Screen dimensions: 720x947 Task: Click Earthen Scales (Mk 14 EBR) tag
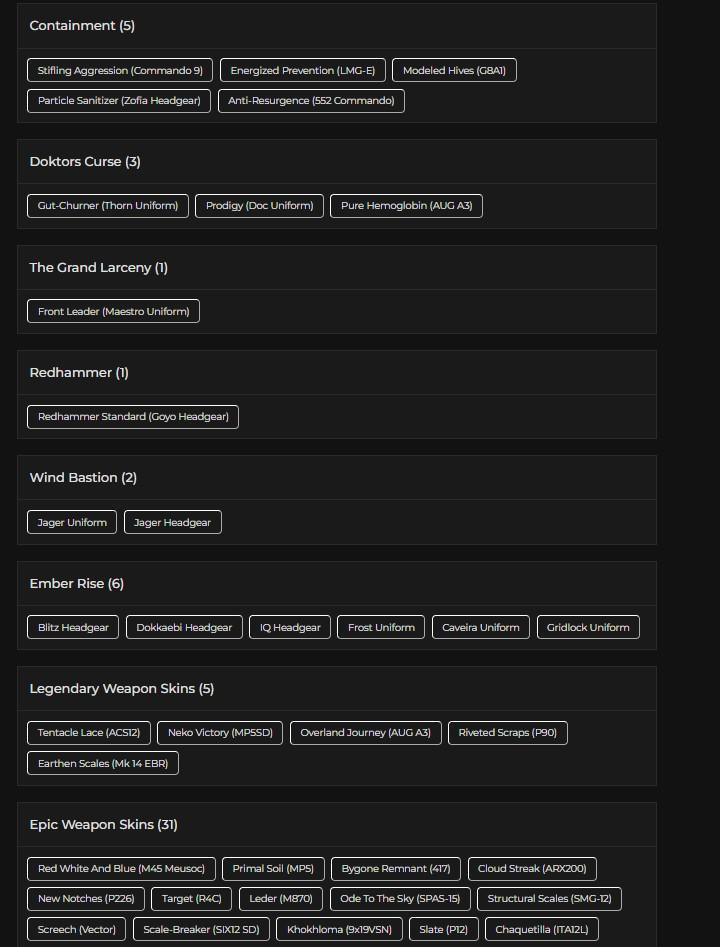tap(103, 763)
